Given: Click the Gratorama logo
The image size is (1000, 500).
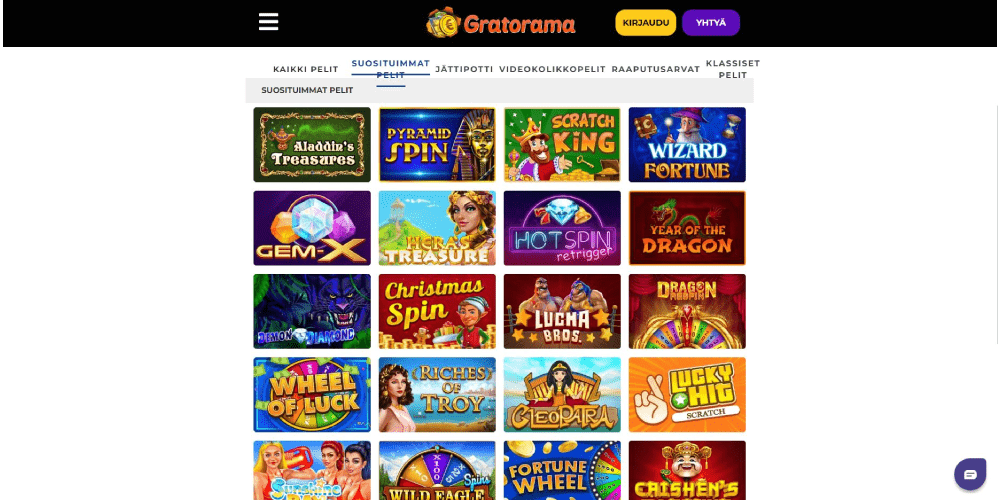Looking at the screenshot, I should tap(501, 23).
